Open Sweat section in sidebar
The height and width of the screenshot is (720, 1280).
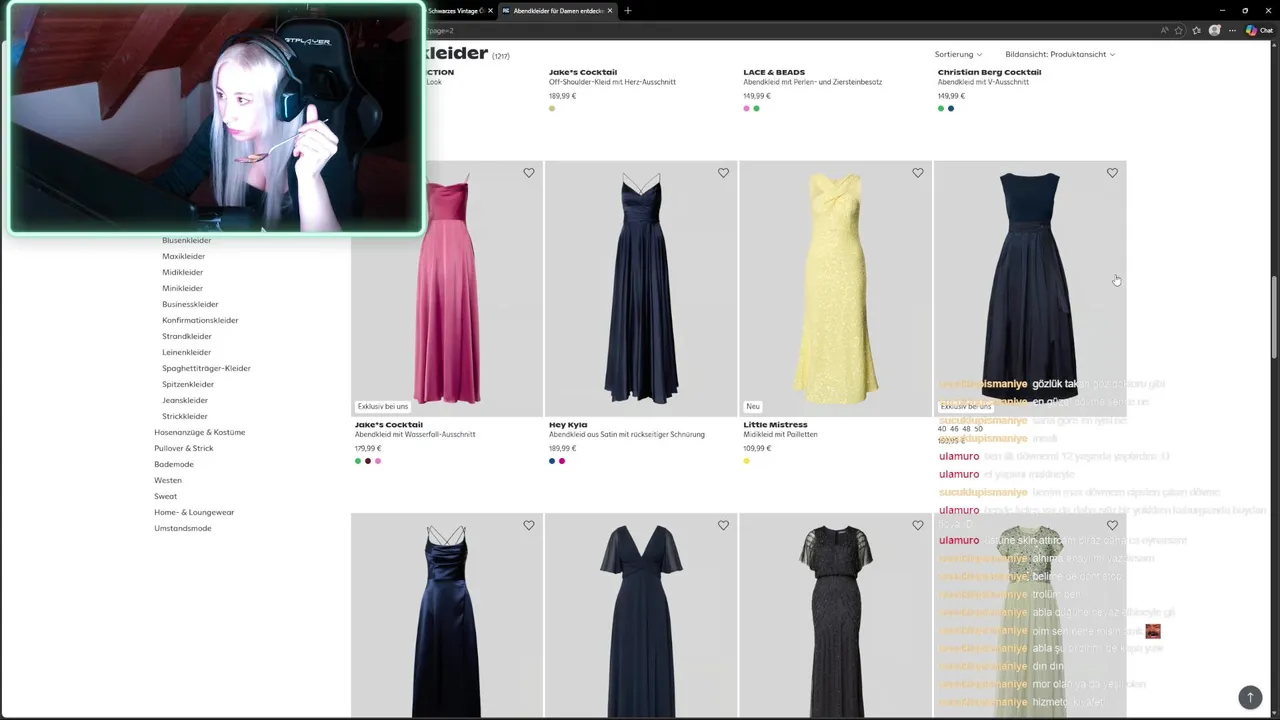pos(165,496)
